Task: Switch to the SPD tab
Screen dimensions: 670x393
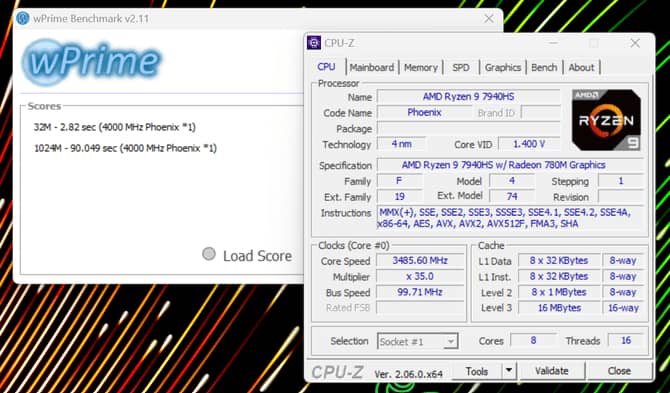Action: tap(461, 67)
